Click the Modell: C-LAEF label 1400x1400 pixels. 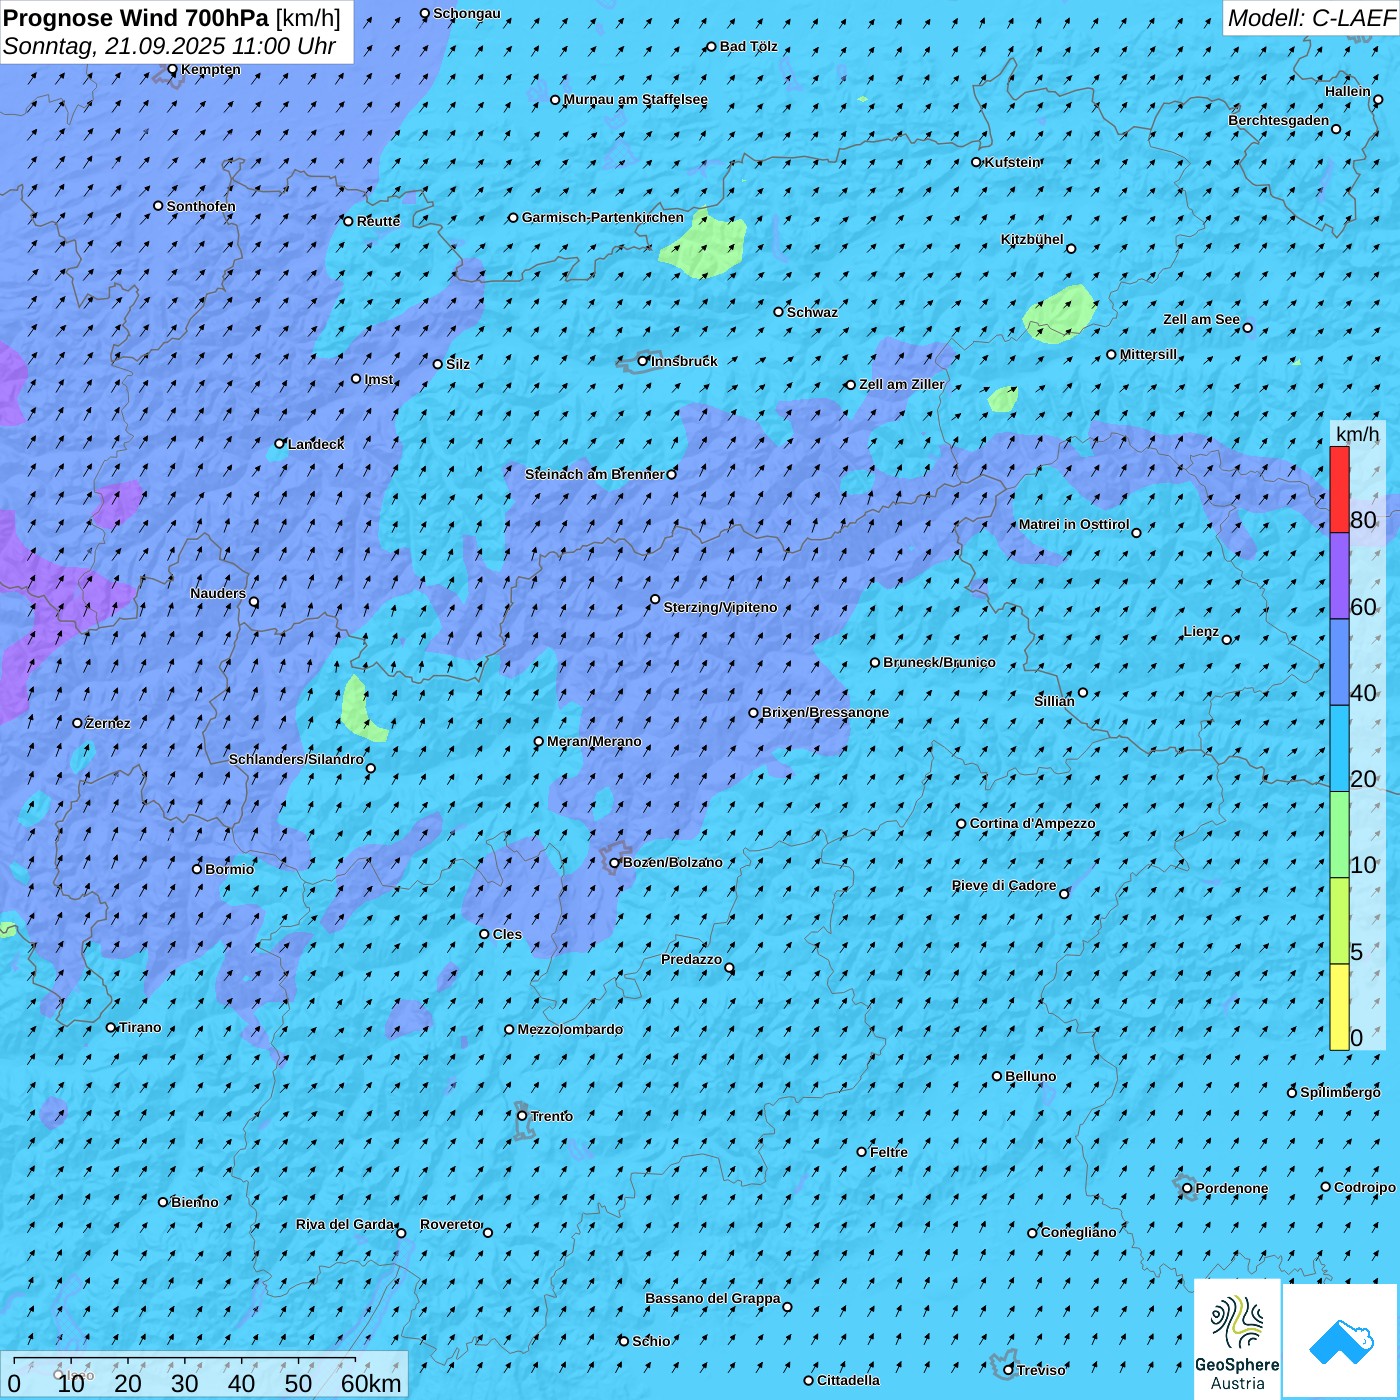coord(1311,18)
